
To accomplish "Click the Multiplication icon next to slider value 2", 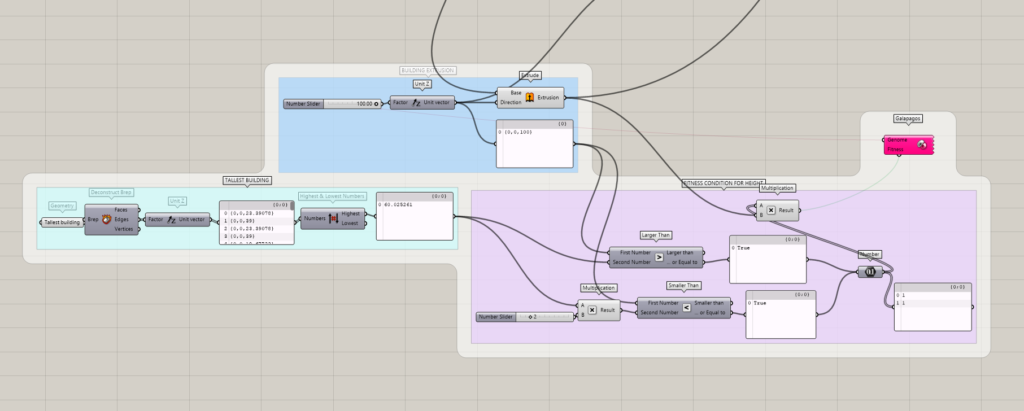I will click(592, 310).
